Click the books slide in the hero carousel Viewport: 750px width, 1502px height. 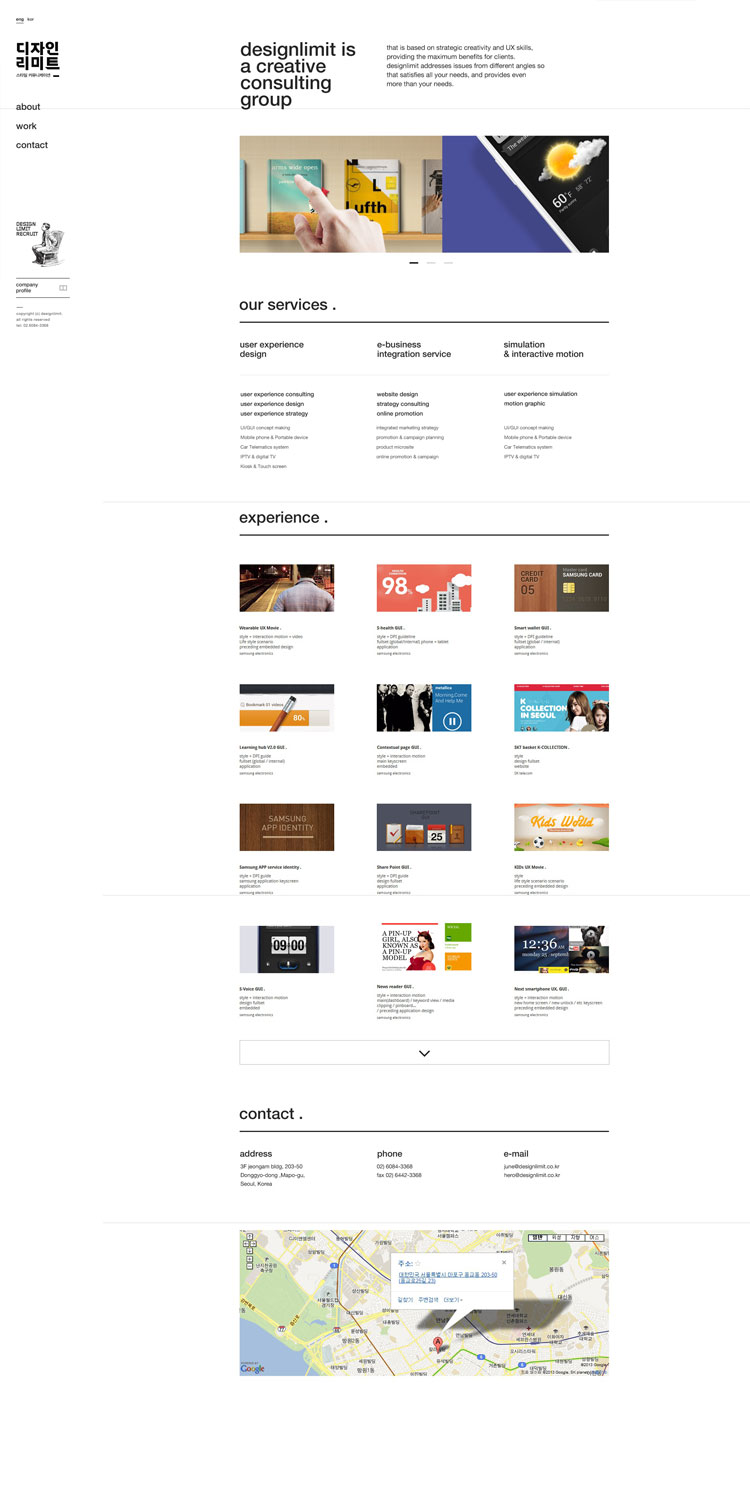click(341, 194)
